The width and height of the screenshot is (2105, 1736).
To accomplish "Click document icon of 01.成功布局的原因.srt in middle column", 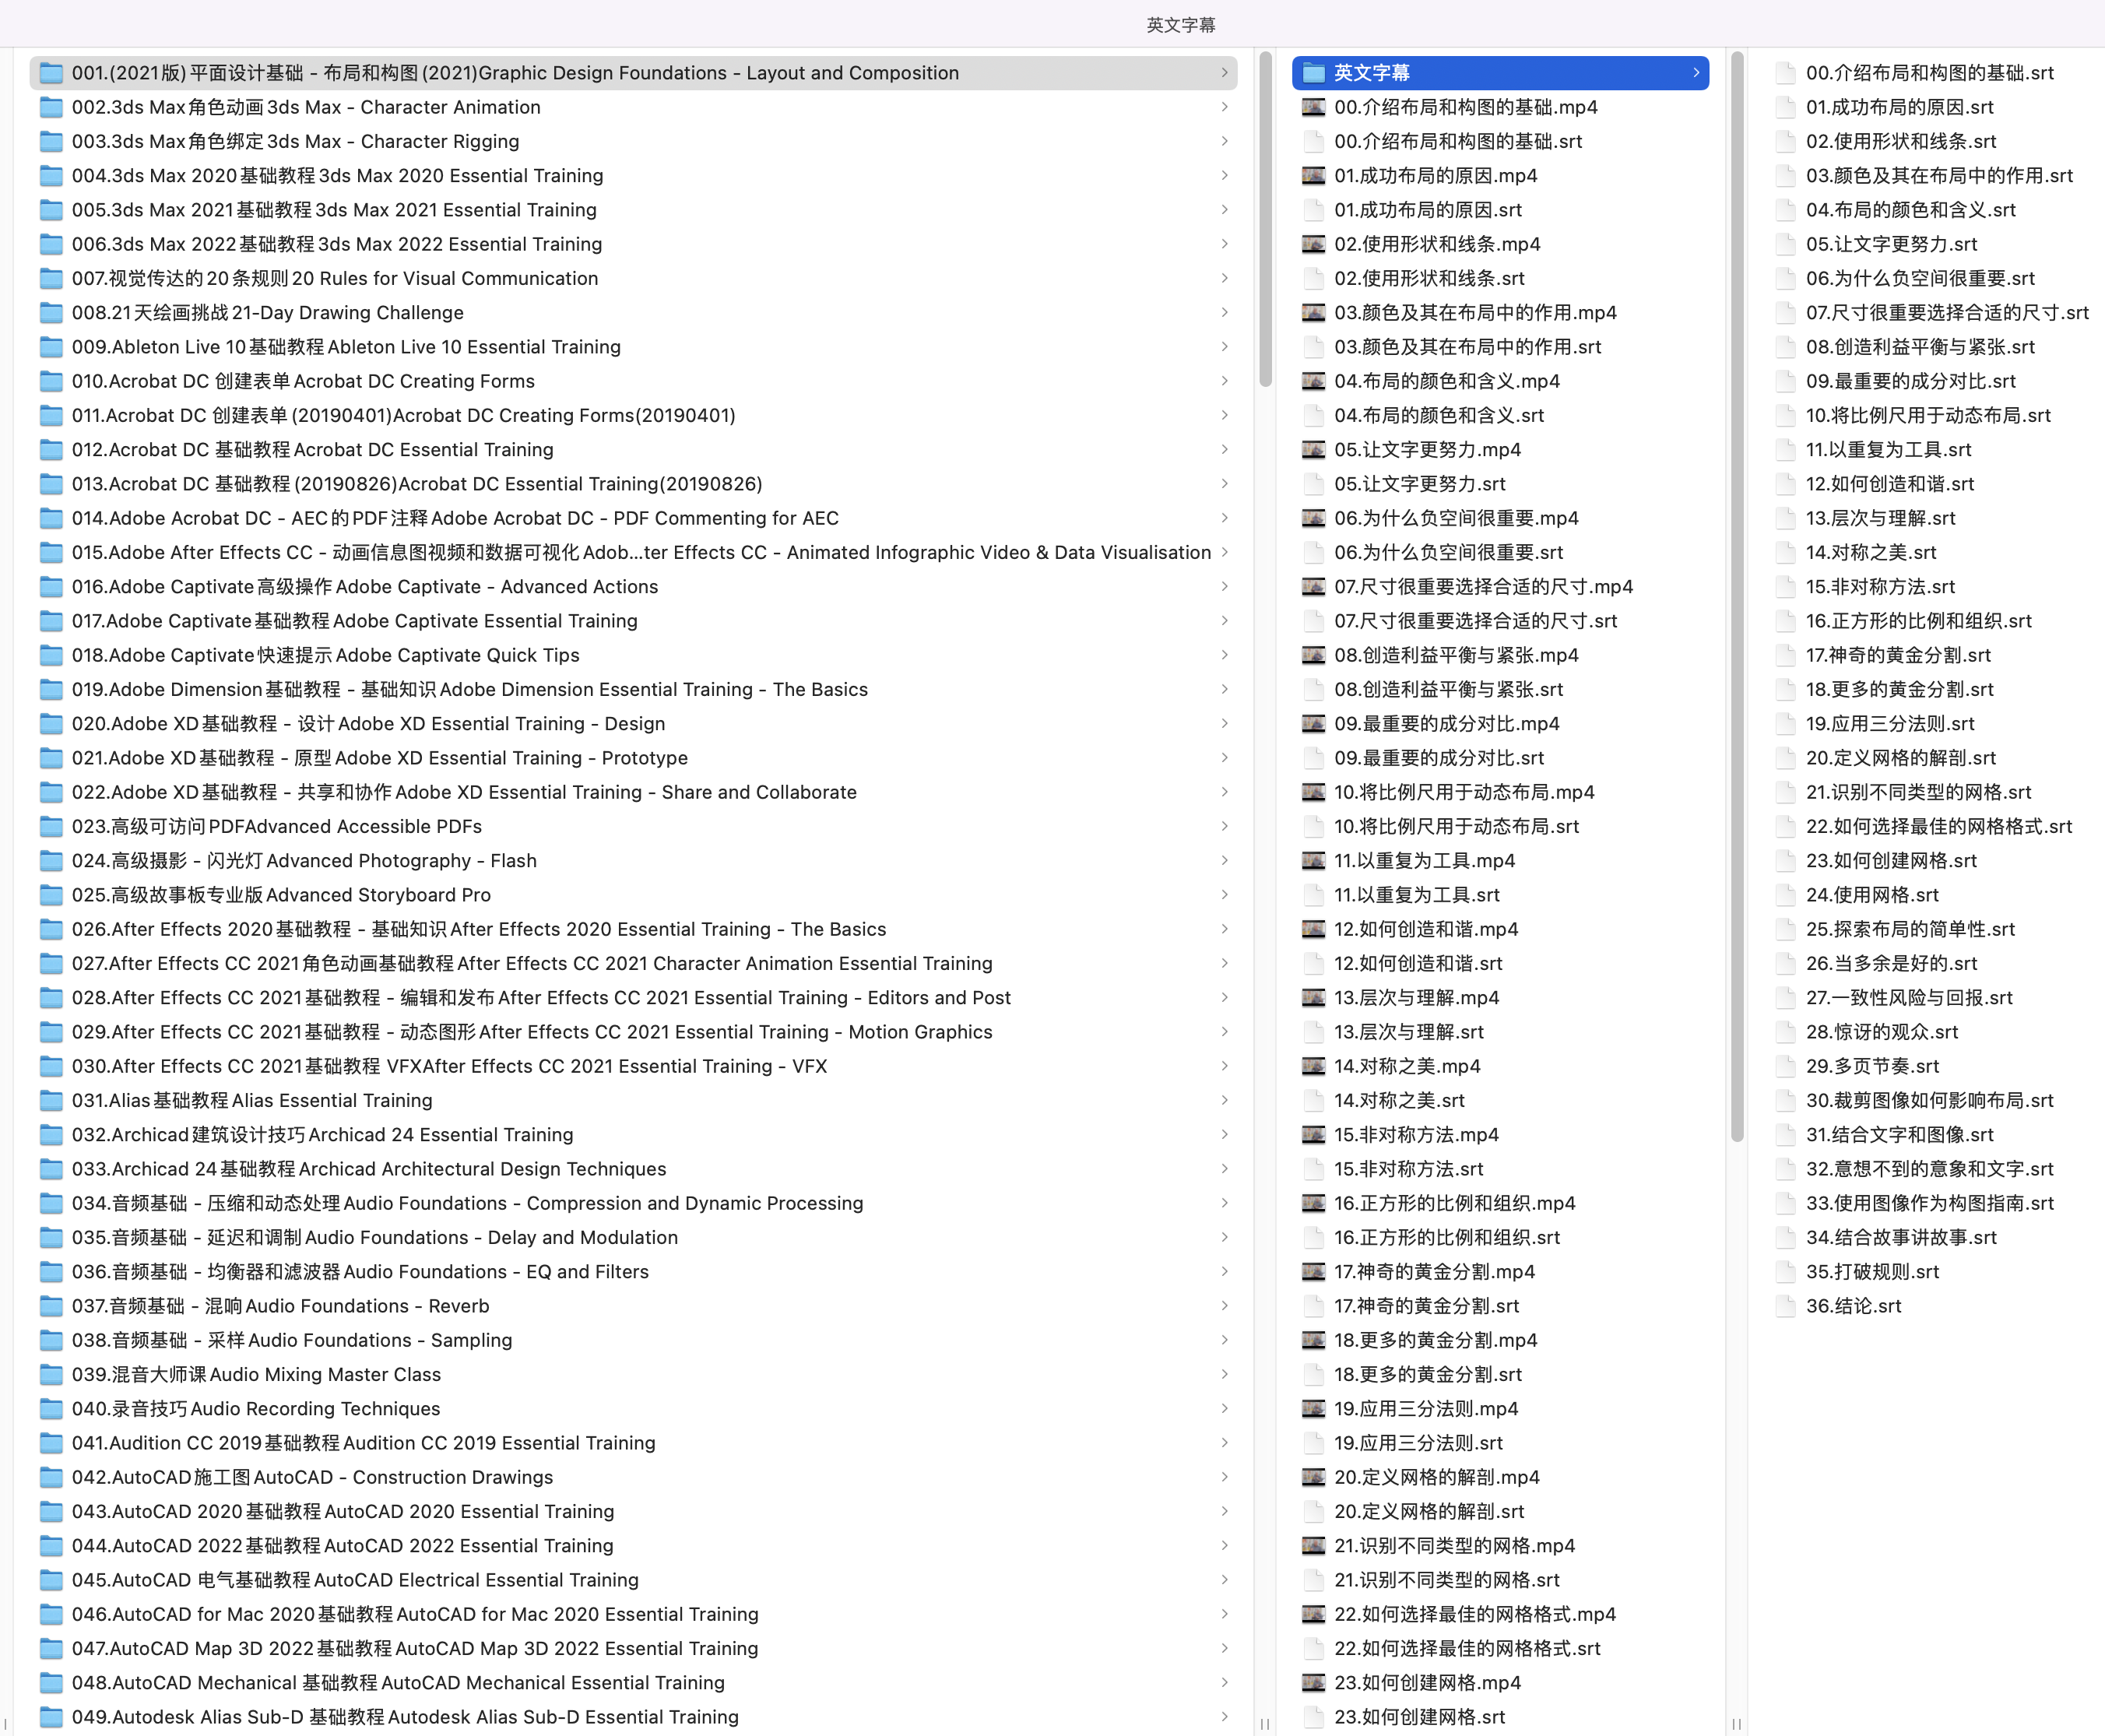I will click(x=1314, y=210).
